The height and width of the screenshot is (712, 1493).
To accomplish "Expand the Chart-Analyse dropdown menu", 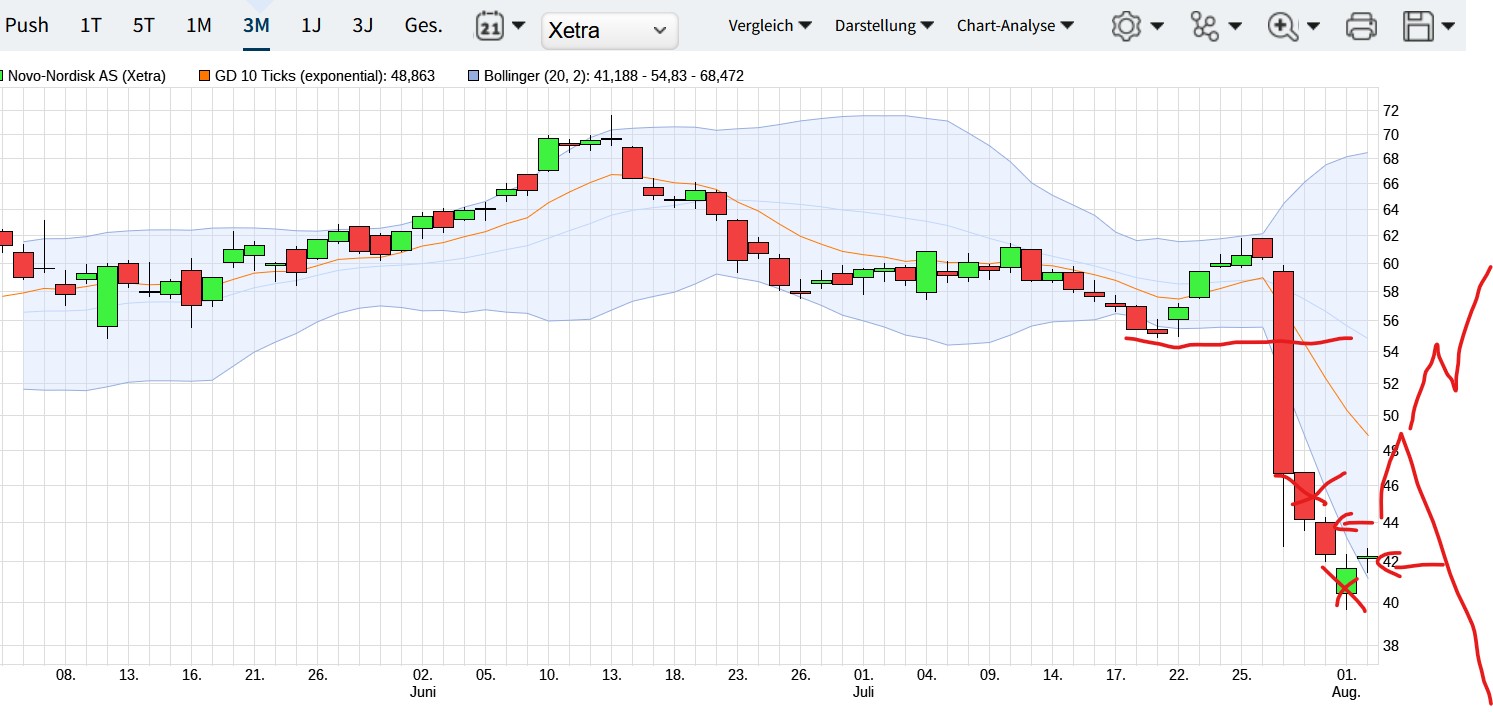I will pos(1015,26).
